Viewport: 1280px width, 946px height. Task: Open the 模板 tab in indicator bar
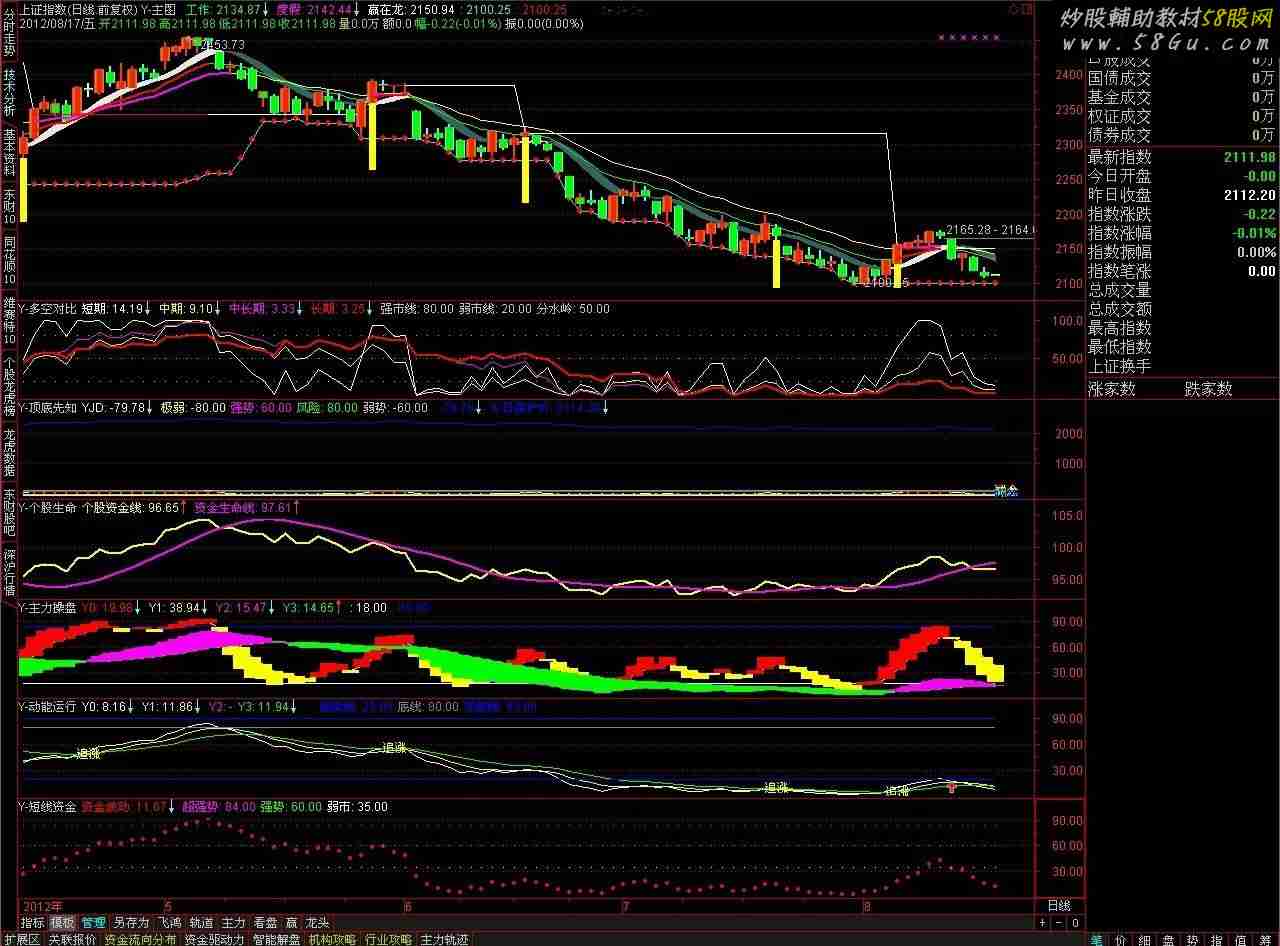[62, 923]
